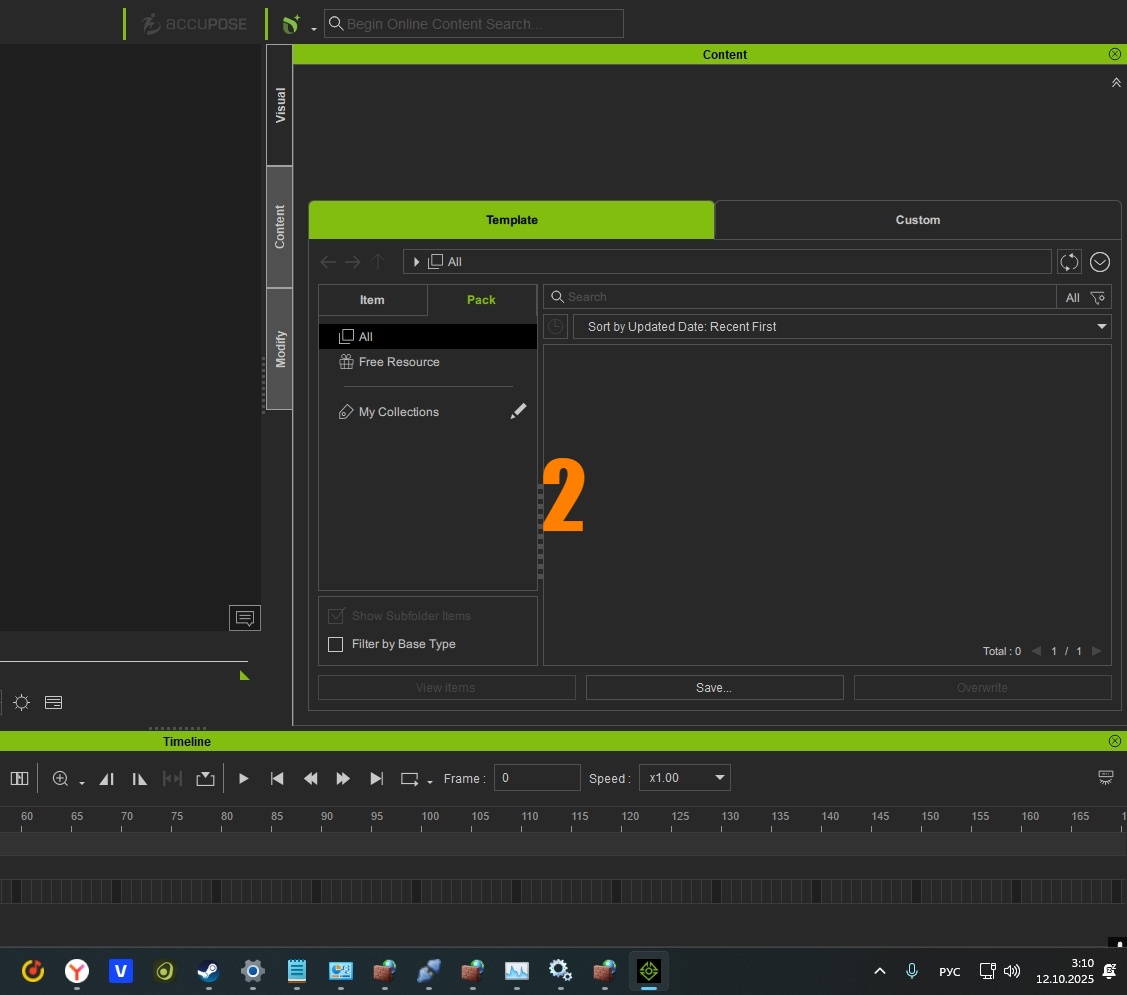This screenshot has width=1127, height=995.
Task: Click the sun icon under the viewport
Action: [x=21, y=703]
